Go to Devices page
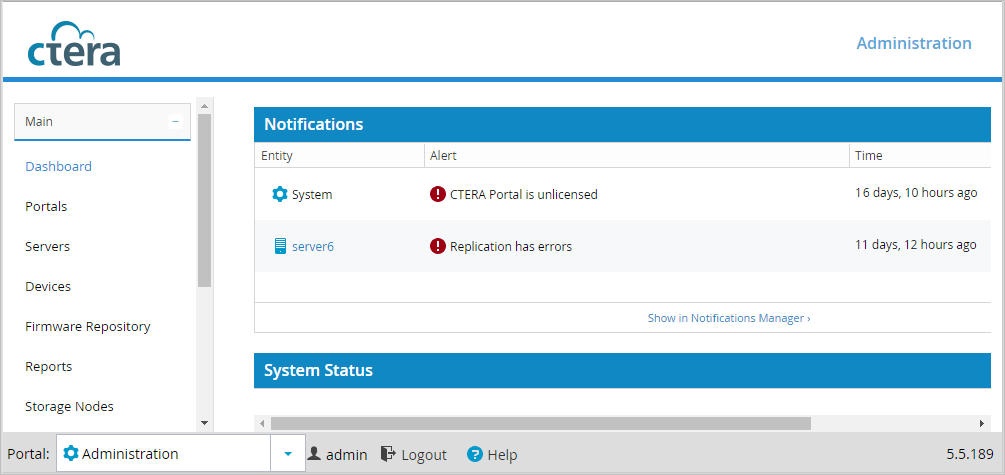1005x475 pixels. [48, 287]
